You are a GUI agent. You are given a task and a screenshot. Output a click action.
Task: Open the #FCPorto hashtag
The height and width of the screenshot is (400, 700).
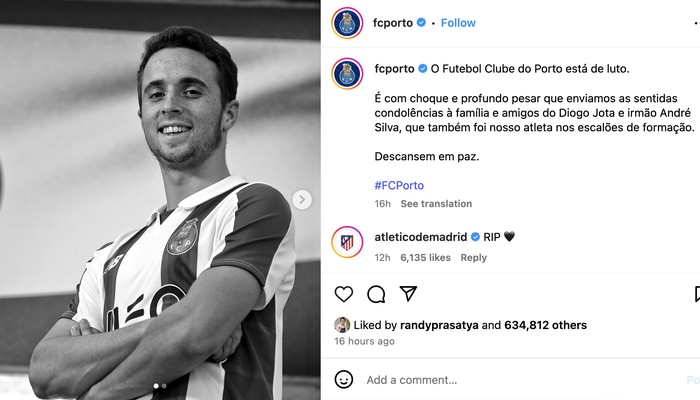coord(399,185)
